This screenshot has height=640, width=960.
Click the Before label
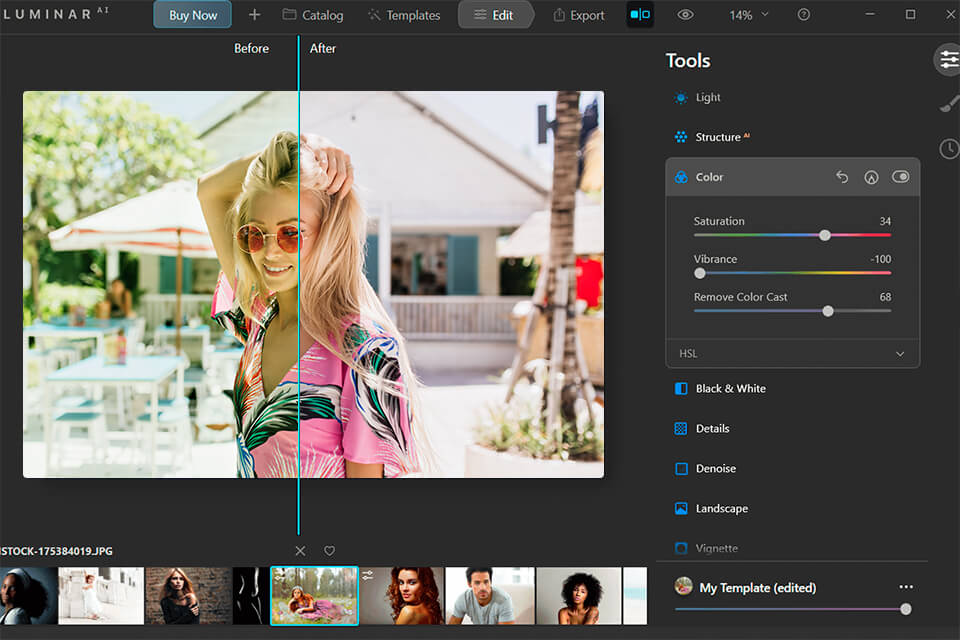(x=251, y=48)
